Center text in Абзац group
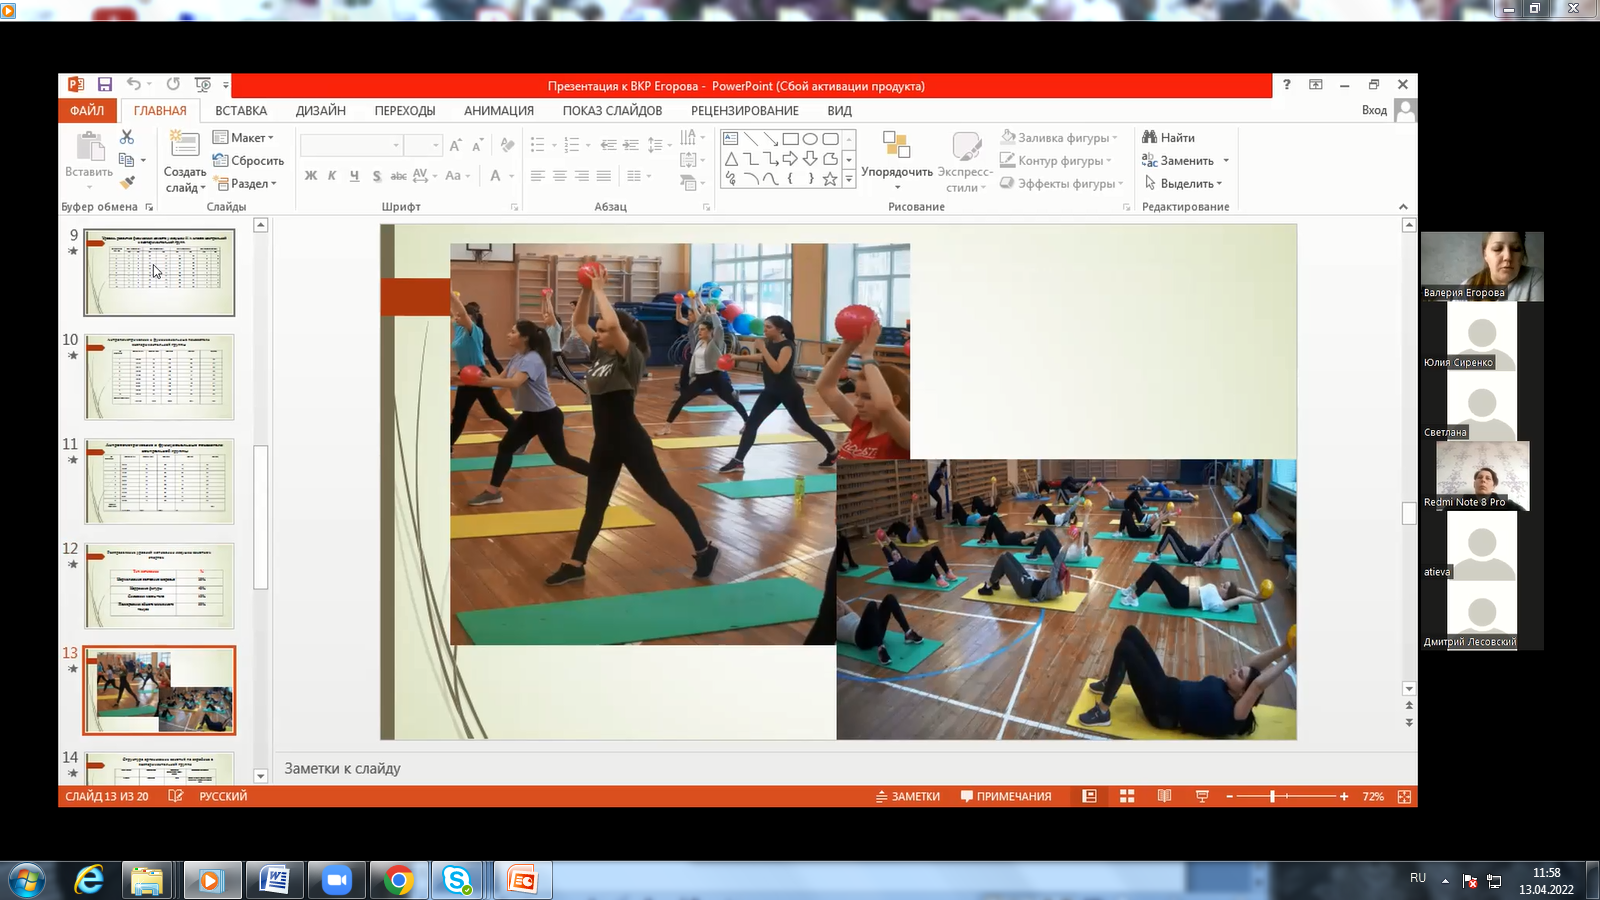This screenshot has height=900, width=1600. click(560, 176)
